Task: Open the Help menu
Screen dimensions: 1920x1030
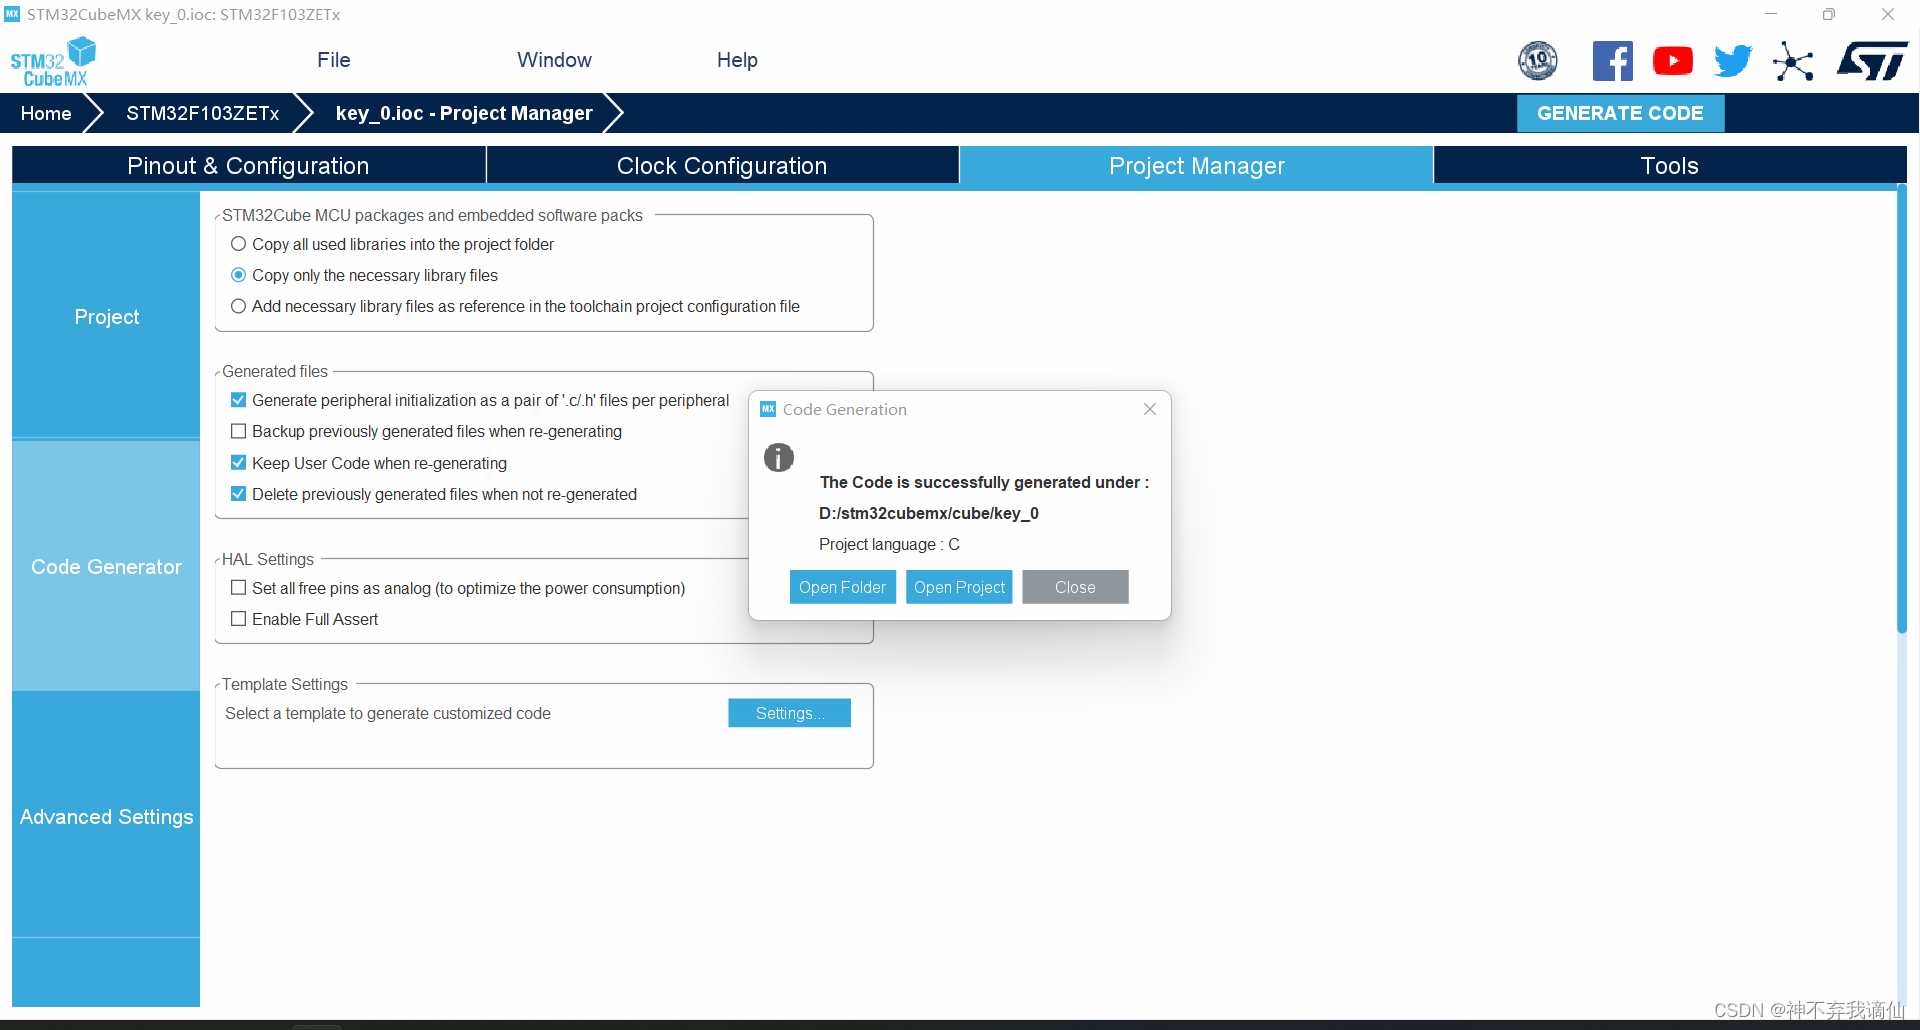Action: 737,60
